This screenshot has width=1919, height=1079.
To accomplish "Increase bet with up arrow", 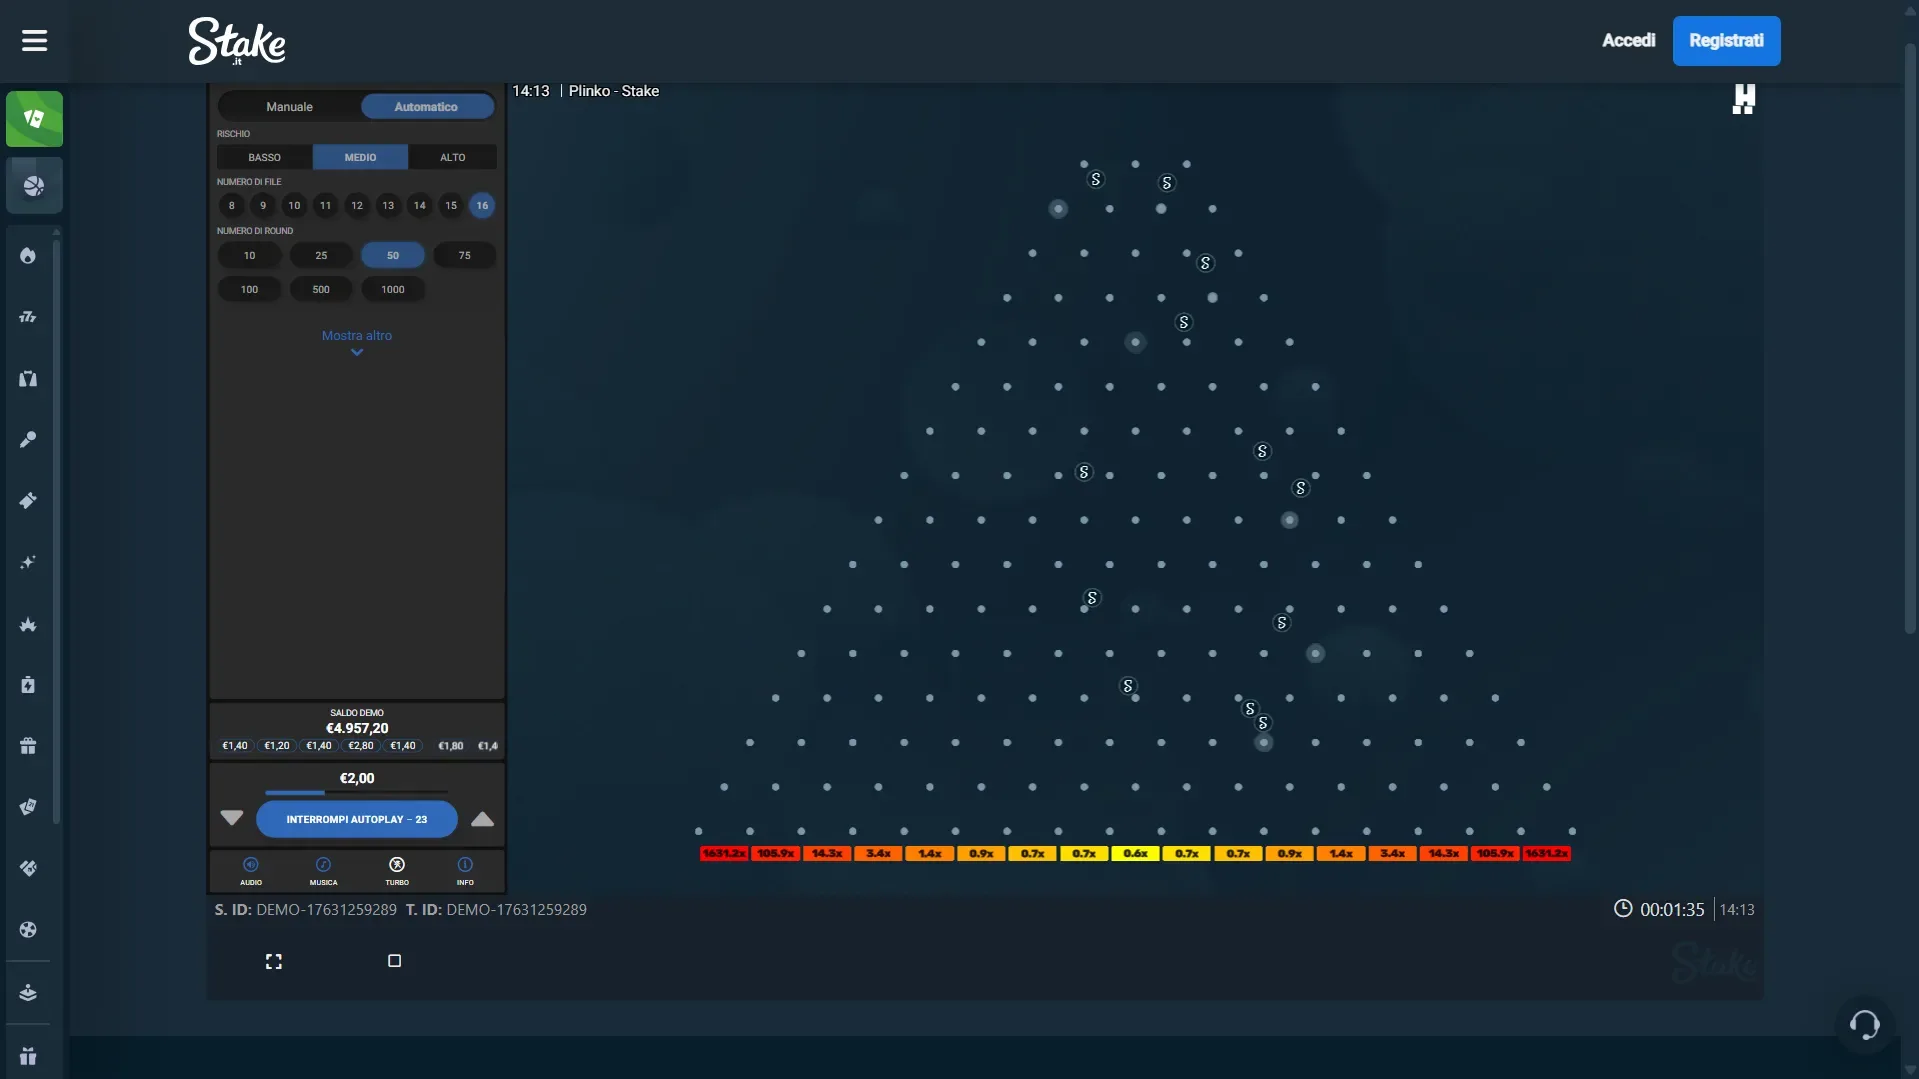I will point(482,819).
